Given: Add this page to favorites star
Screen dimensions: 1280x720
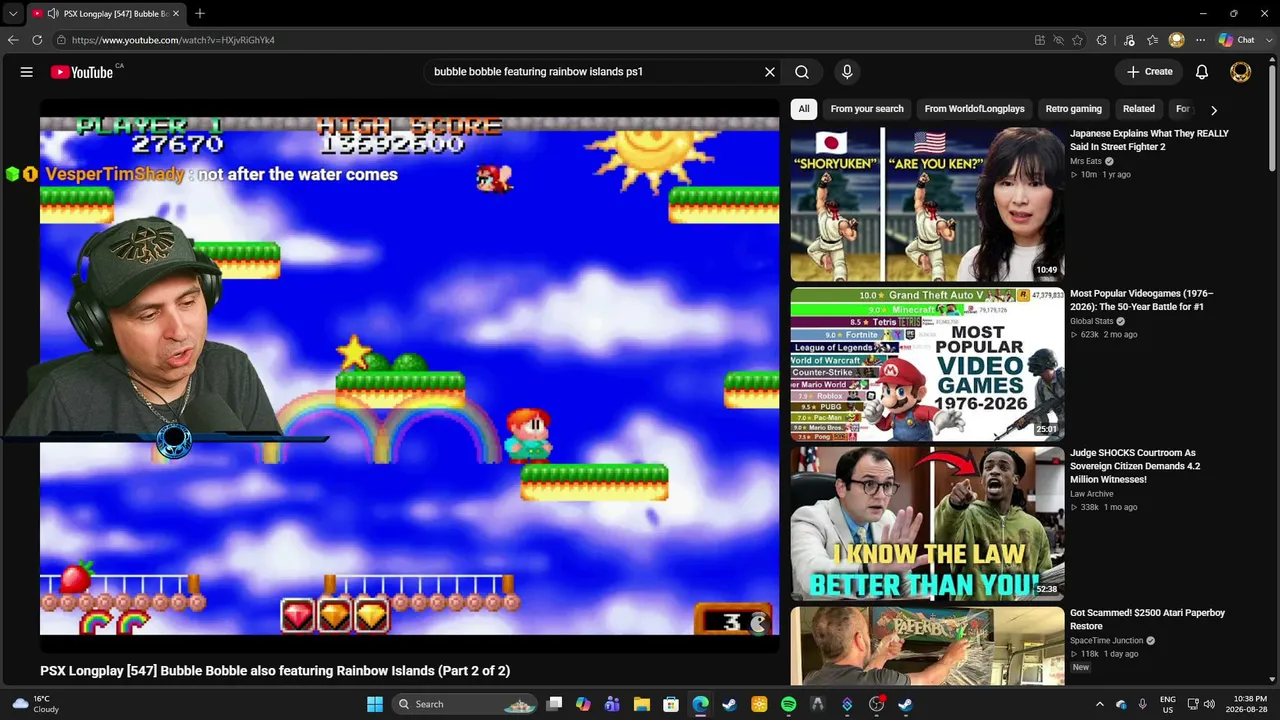Looking at the screenshot, I should pos(1077,40).
